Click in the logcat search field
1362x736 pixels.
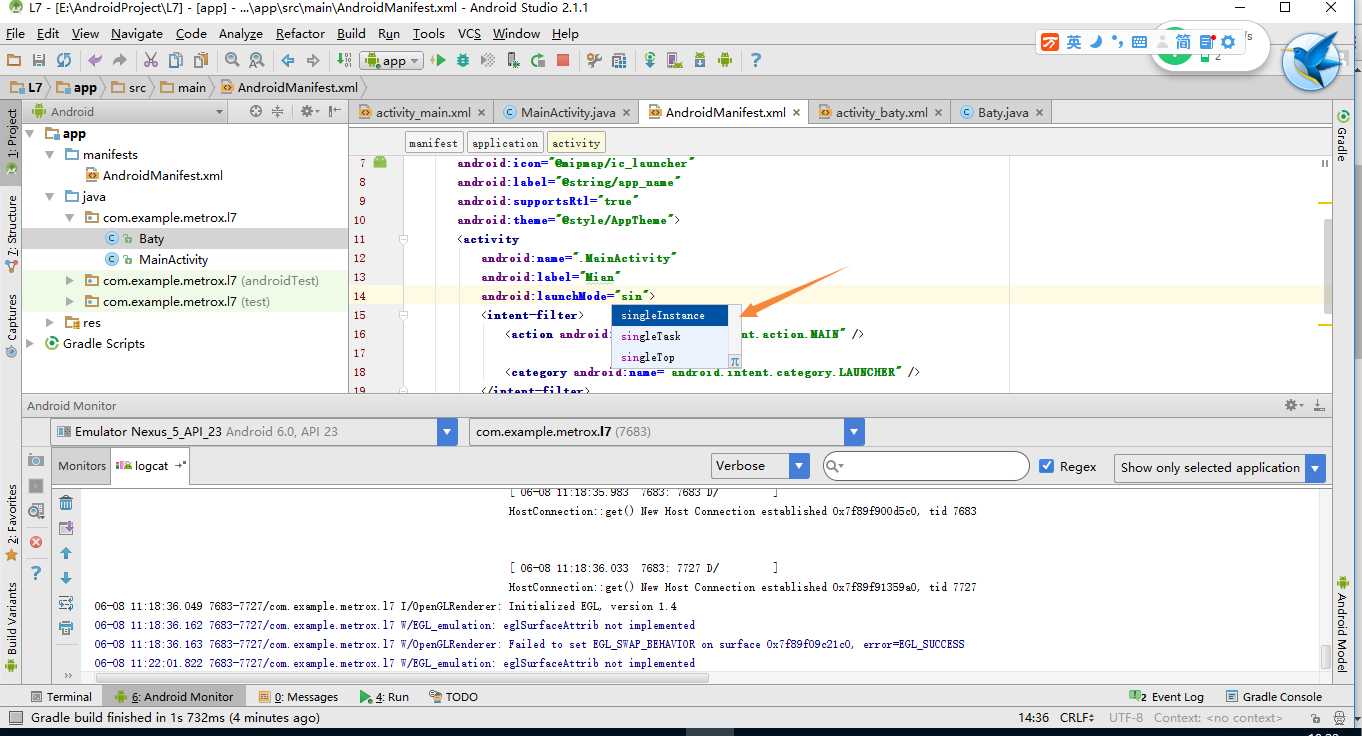(926, 466)
